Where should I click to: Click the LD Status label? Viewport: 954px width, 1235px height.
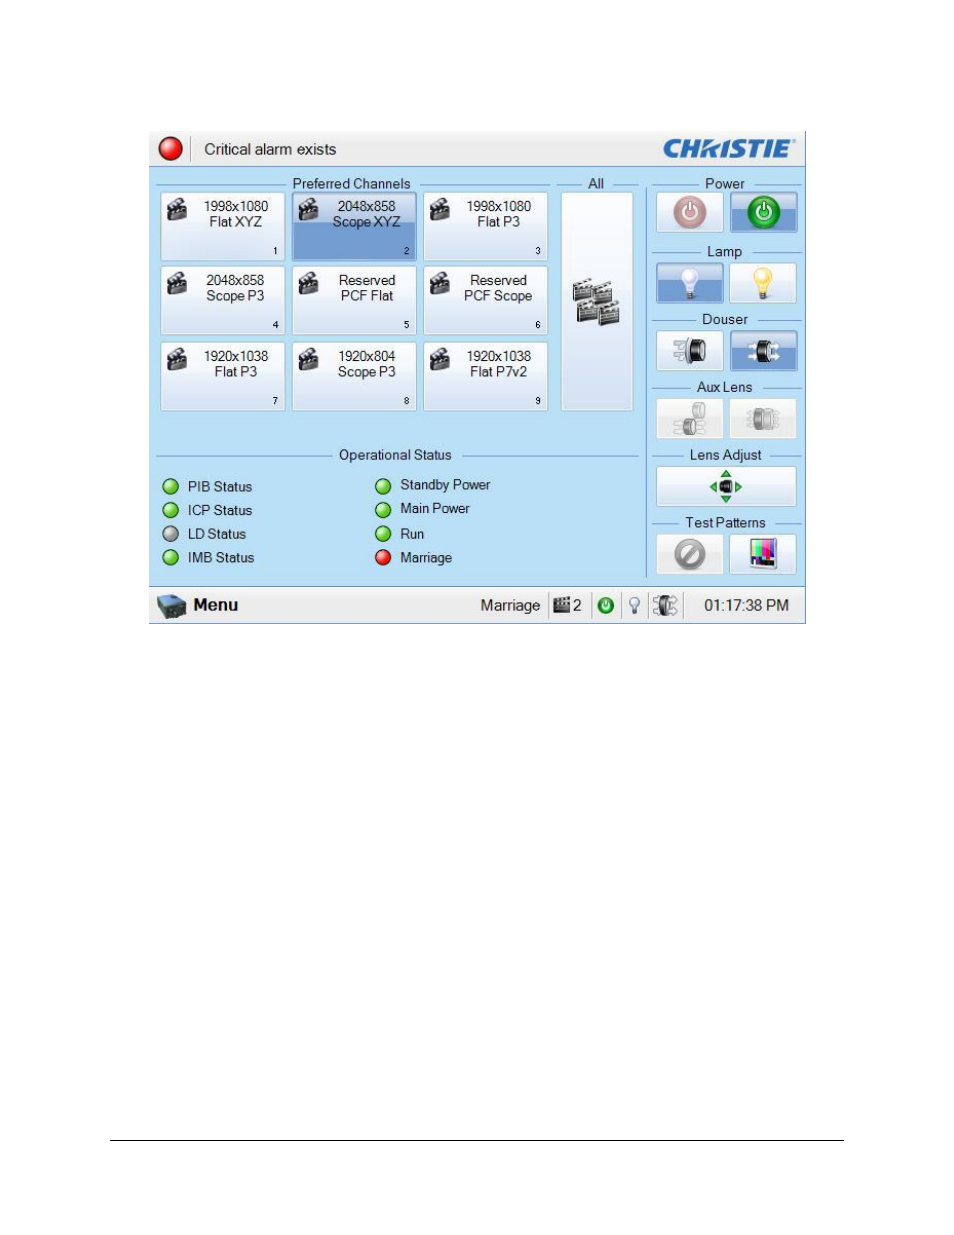(217, 534)
